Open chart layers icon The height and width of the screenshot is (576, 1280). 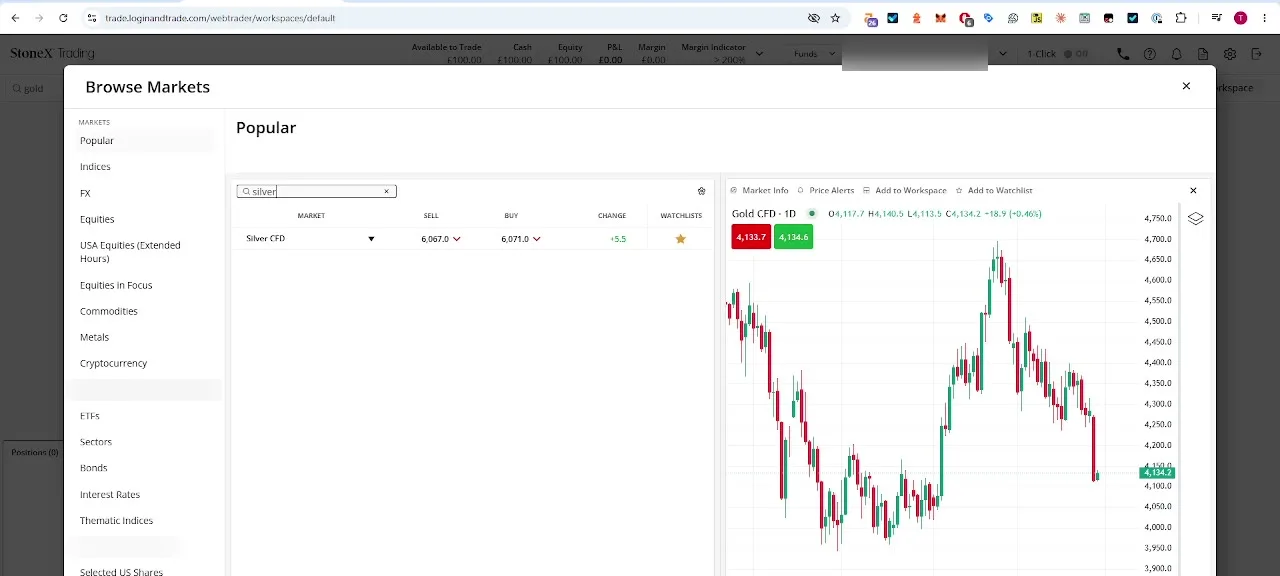tap(1195, 218)
